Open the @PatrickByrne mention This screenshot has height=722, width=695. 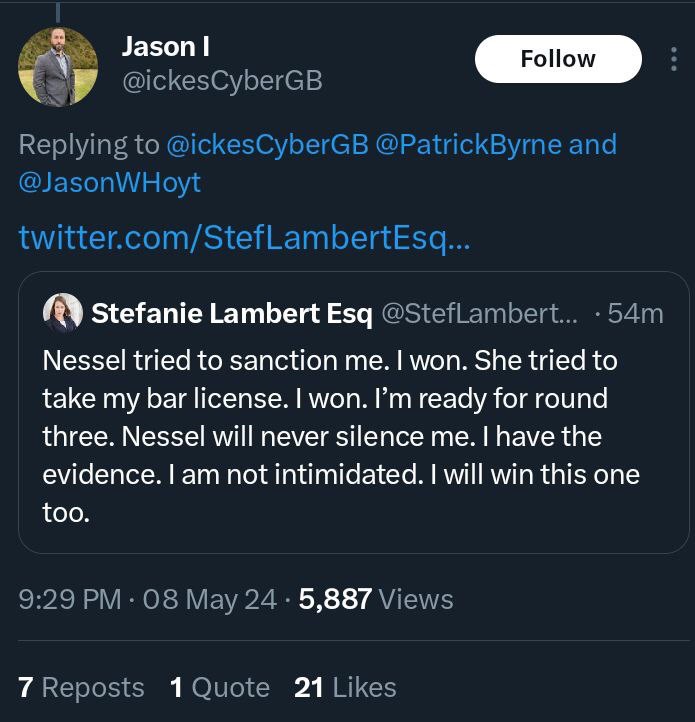468,145
